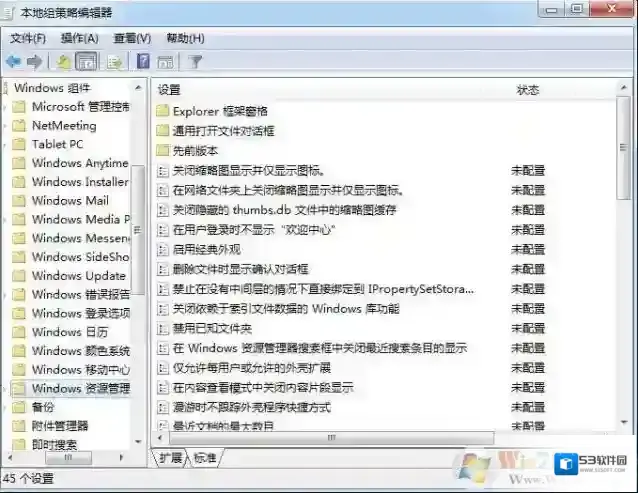Image resolution: width=638 pixels, height=493 pixels.
Task: Toggle the show/hide action pane icon
Action: 166,62
